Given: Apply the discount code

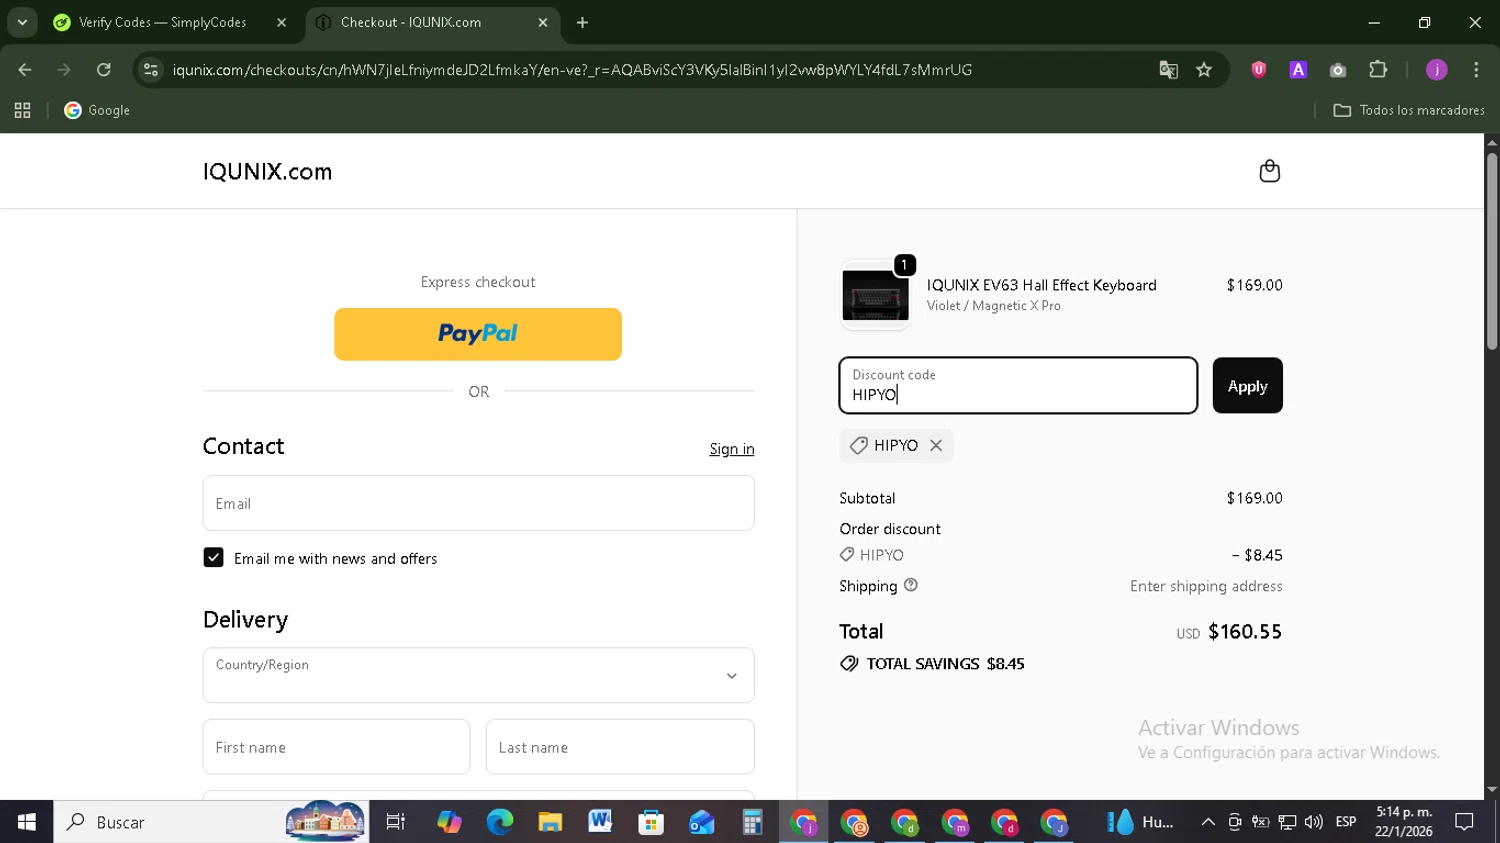Looking at the screenshot, I should [x=1247, y=385].
